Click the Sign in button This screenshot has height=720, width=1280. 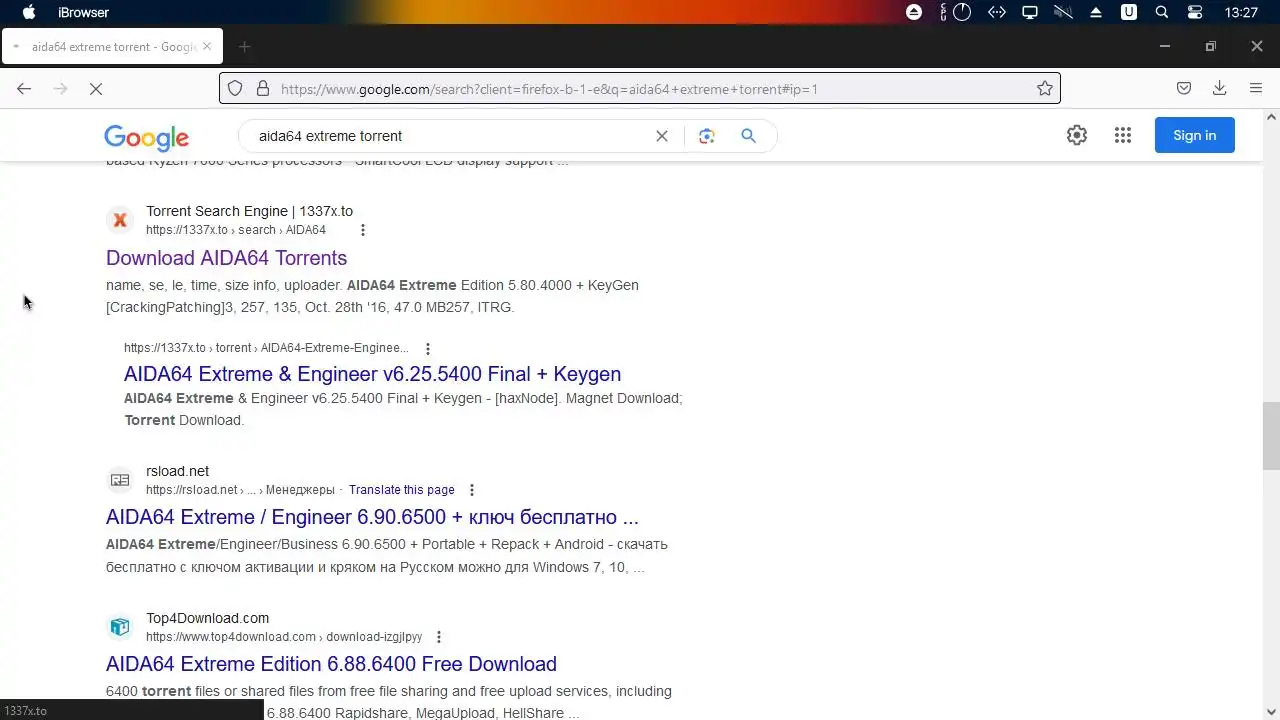[x=1195, y=135]
